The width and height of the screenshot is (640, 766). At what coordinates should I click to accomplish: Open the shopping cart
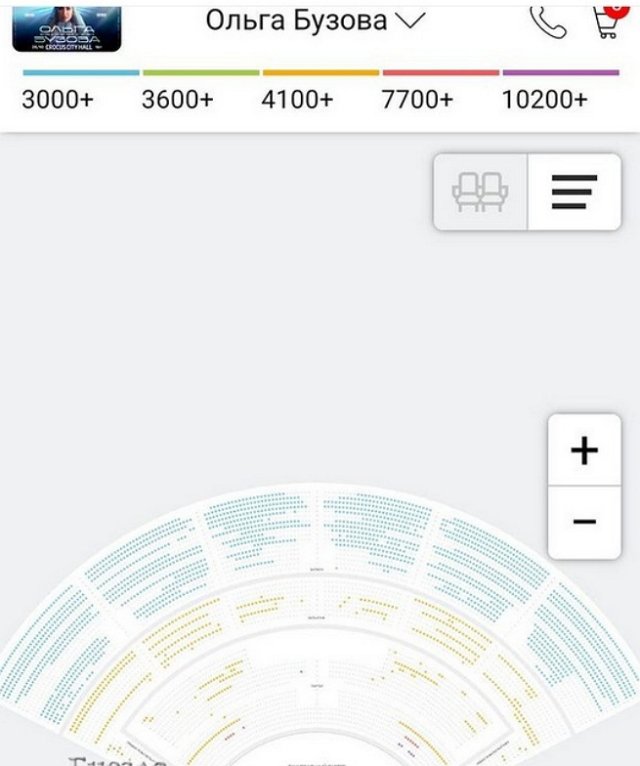tap(606, 24)
